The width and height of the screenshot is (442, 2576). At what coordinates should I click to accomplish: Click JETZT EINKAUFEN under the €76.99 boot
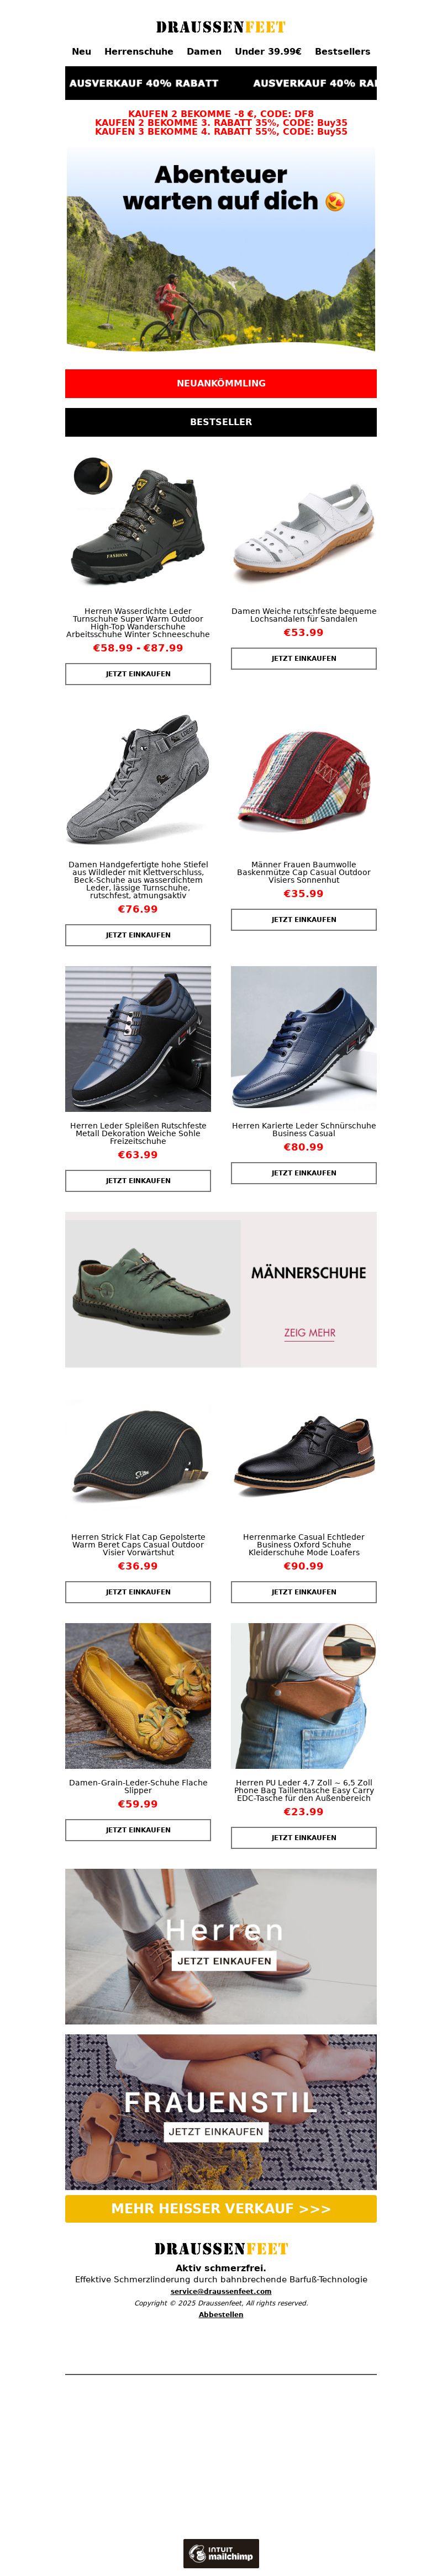pyautogui.click(x=138, y=935)
